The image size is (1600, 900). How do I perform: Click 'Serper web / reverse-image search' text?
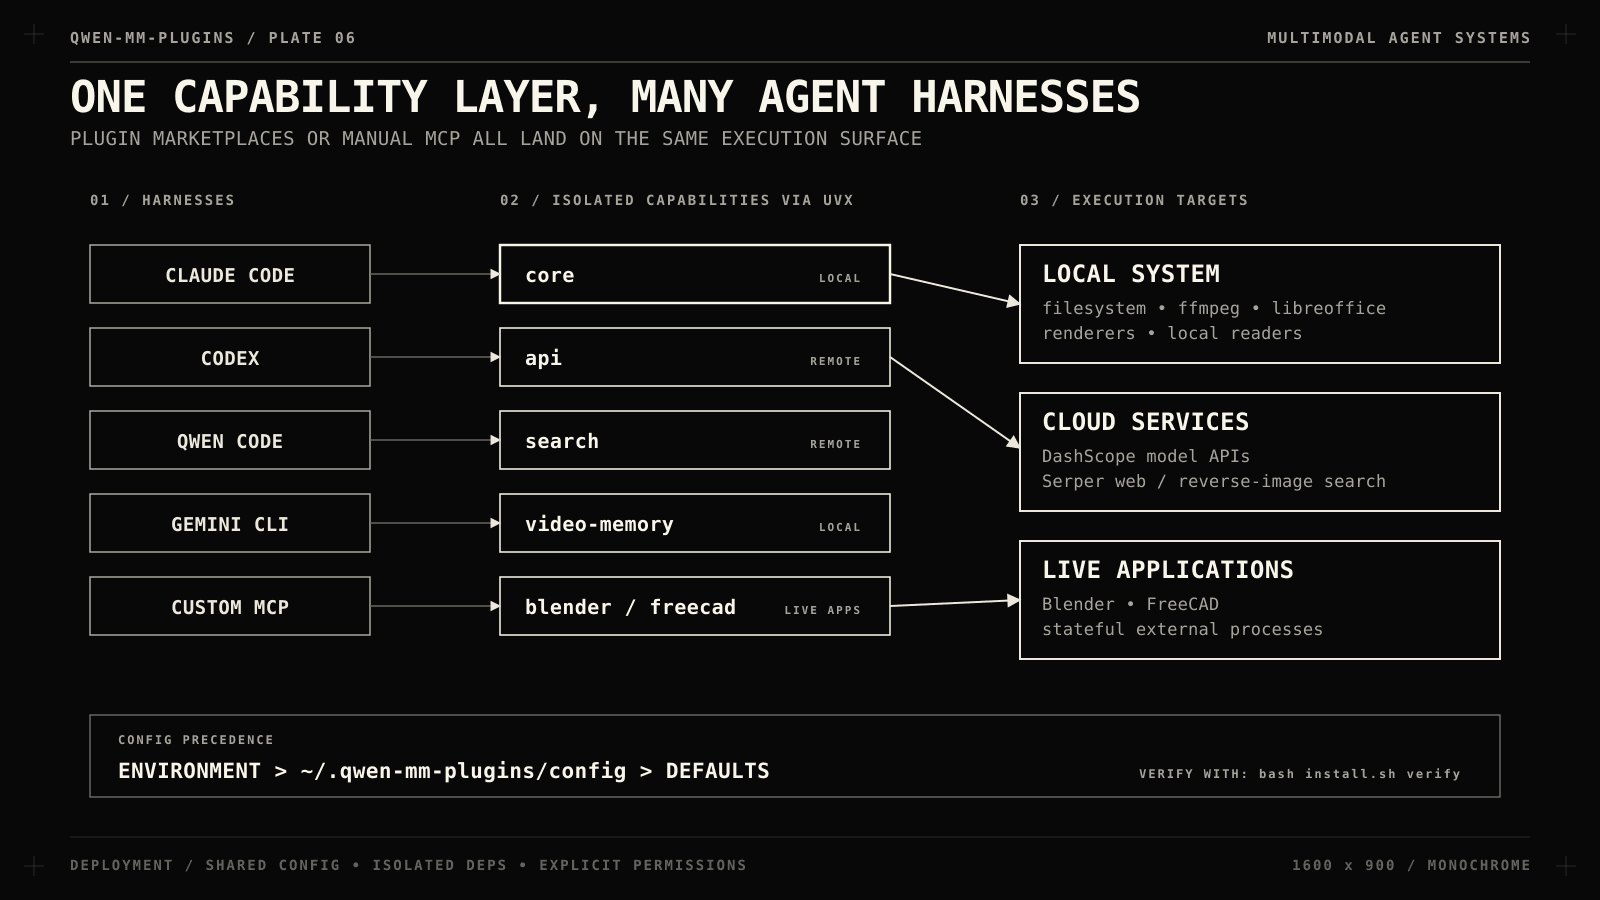[1214, 481]
